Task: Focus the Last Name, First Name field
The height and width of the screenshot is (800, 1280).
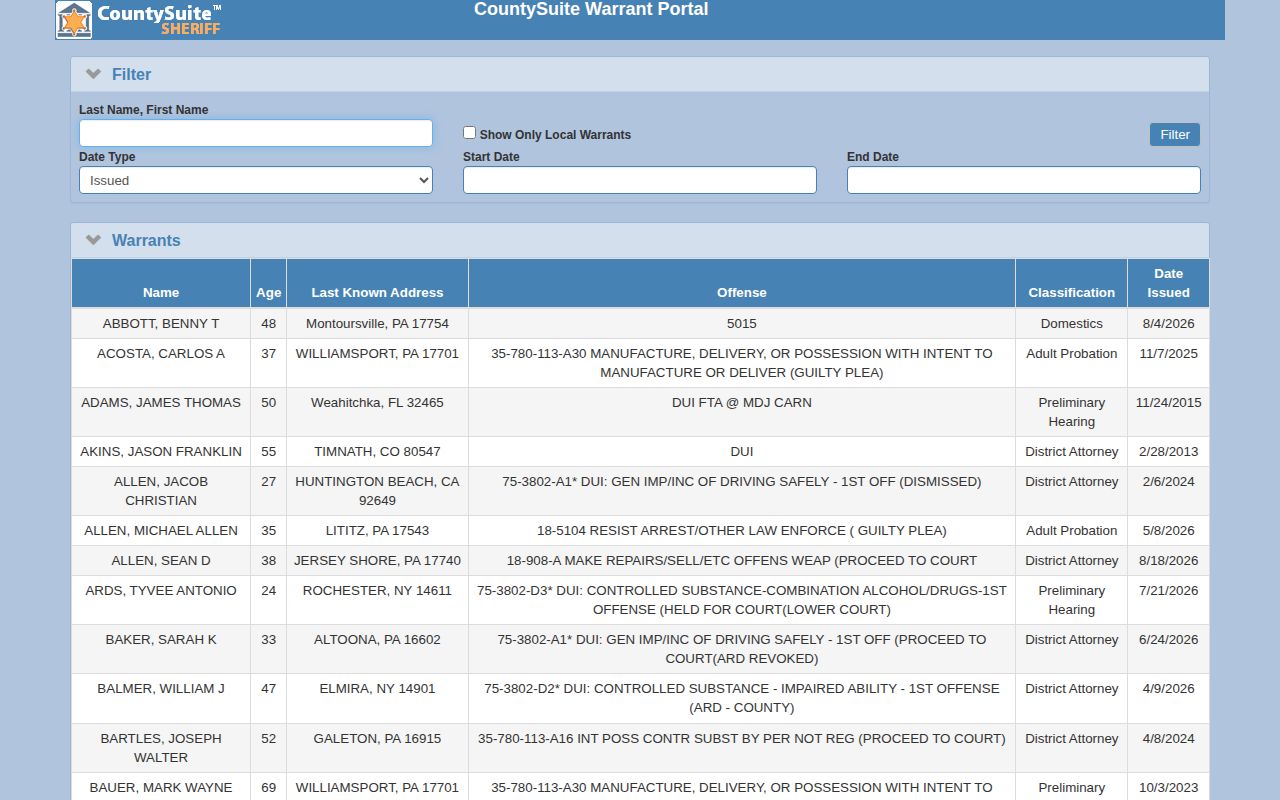Action: coord(256,133)
